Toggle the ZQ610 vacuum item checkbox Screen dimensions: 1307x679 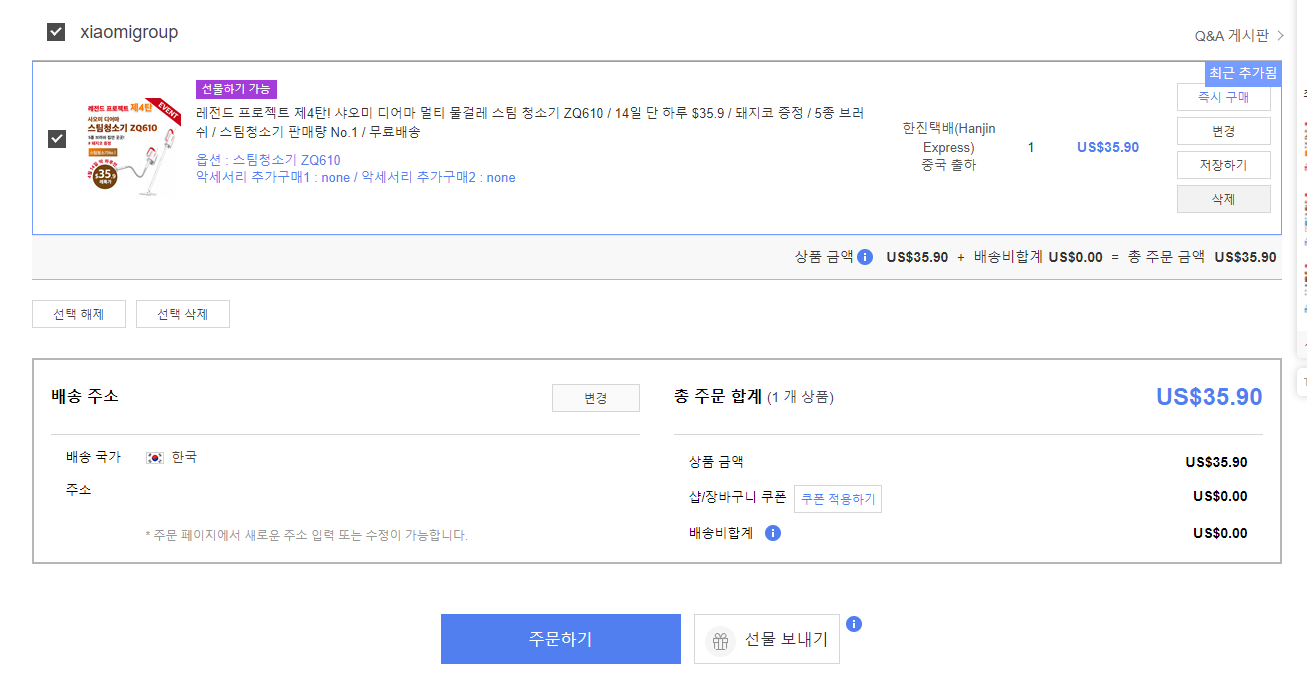[57, 138]
